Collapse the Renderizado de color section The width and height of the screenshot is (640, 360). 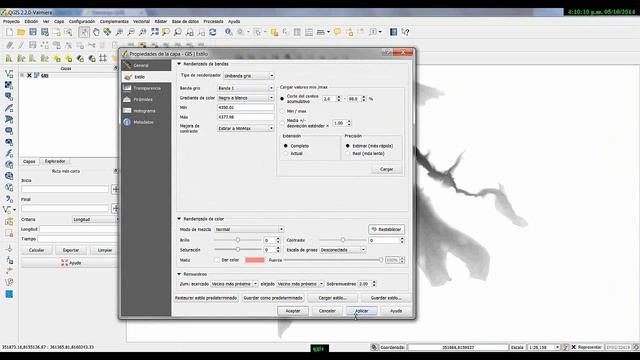179,219
